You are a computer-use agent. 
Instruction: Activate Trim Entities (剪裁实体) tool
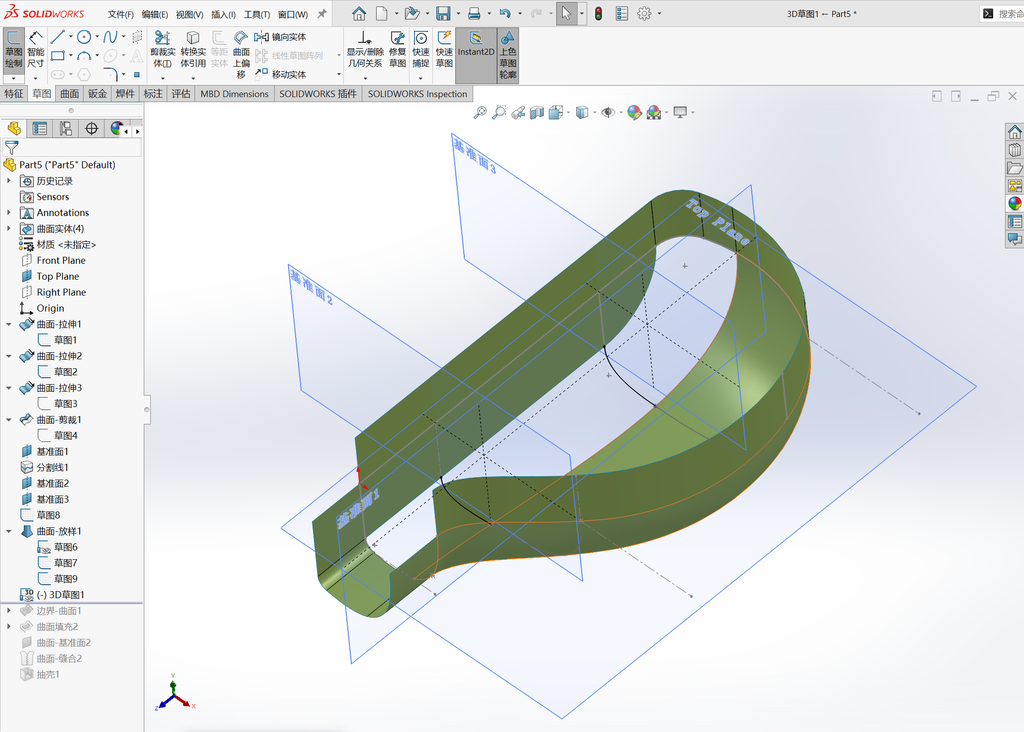[162, 50]
